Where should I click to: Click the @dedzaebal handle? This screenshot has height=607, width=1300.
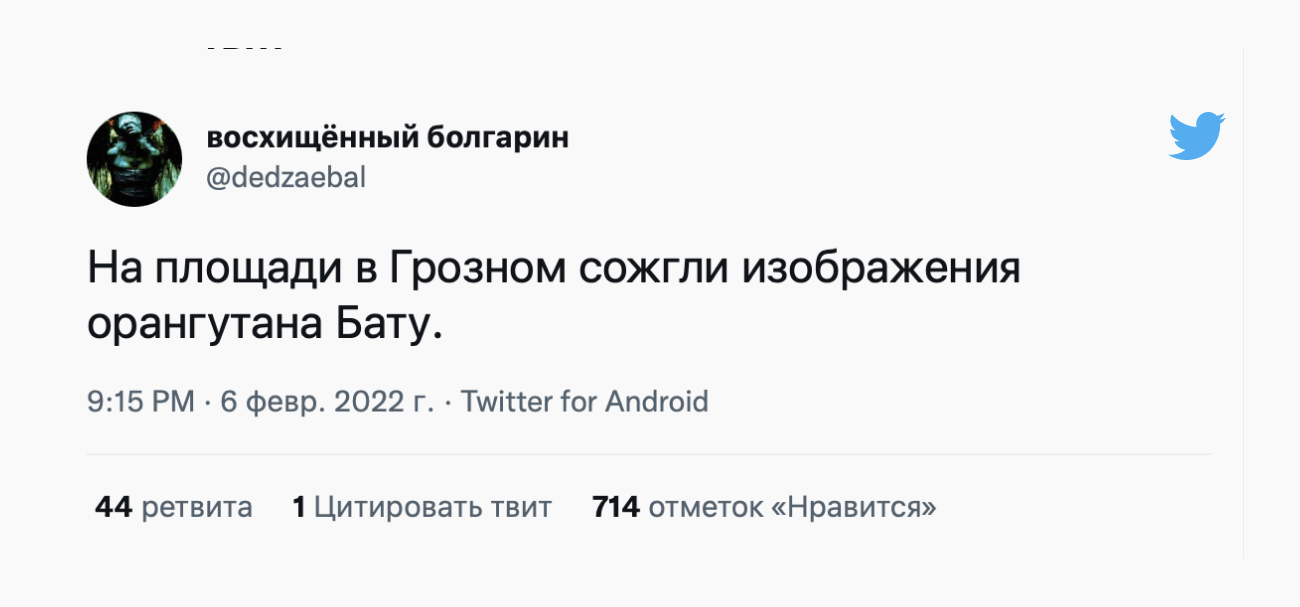click(286, 178)
